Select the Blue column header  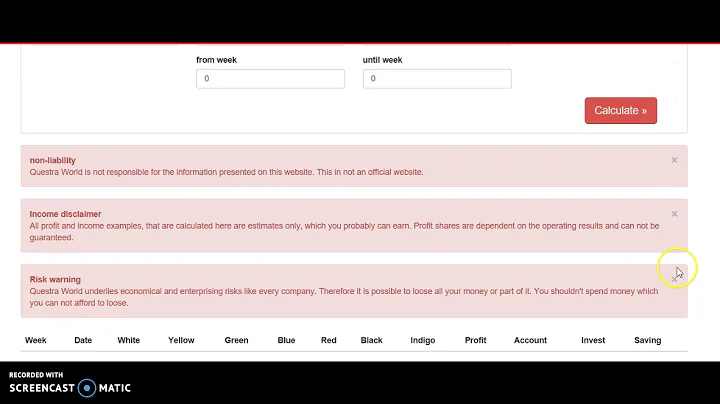point(286,340)
